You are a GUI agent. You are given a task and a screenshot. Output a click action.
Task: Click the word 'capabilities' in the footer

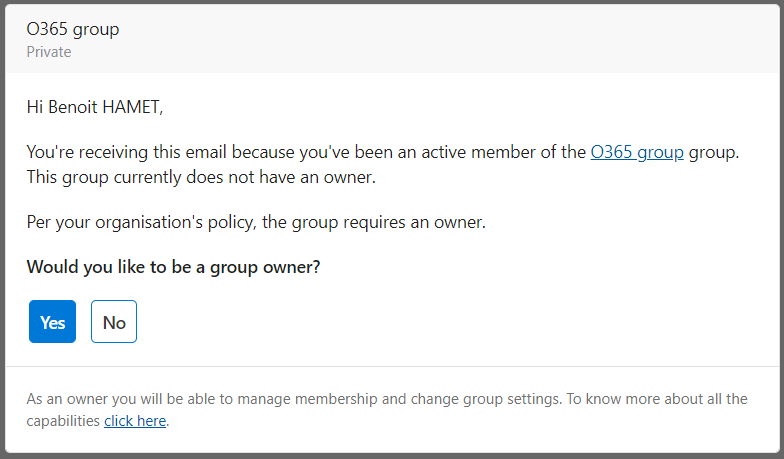coord(64,421)
